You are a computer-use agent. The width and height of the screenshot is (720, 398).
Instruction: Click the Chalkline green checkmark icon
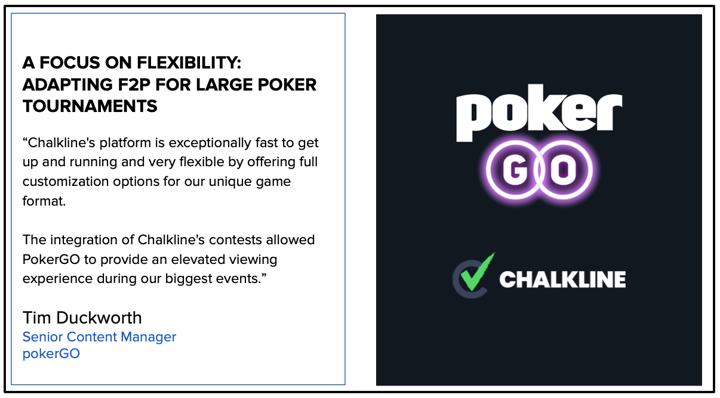click(478, 272)
